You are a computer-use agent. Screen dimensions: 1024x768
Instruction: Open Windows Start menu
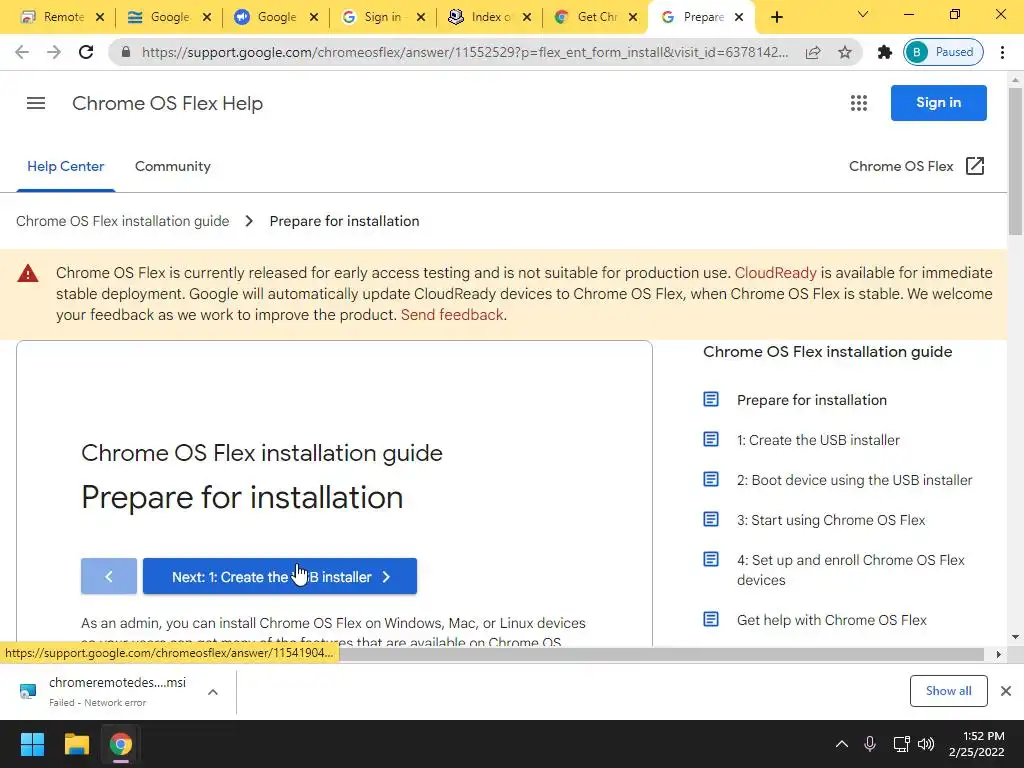click(x=32, y=744)
